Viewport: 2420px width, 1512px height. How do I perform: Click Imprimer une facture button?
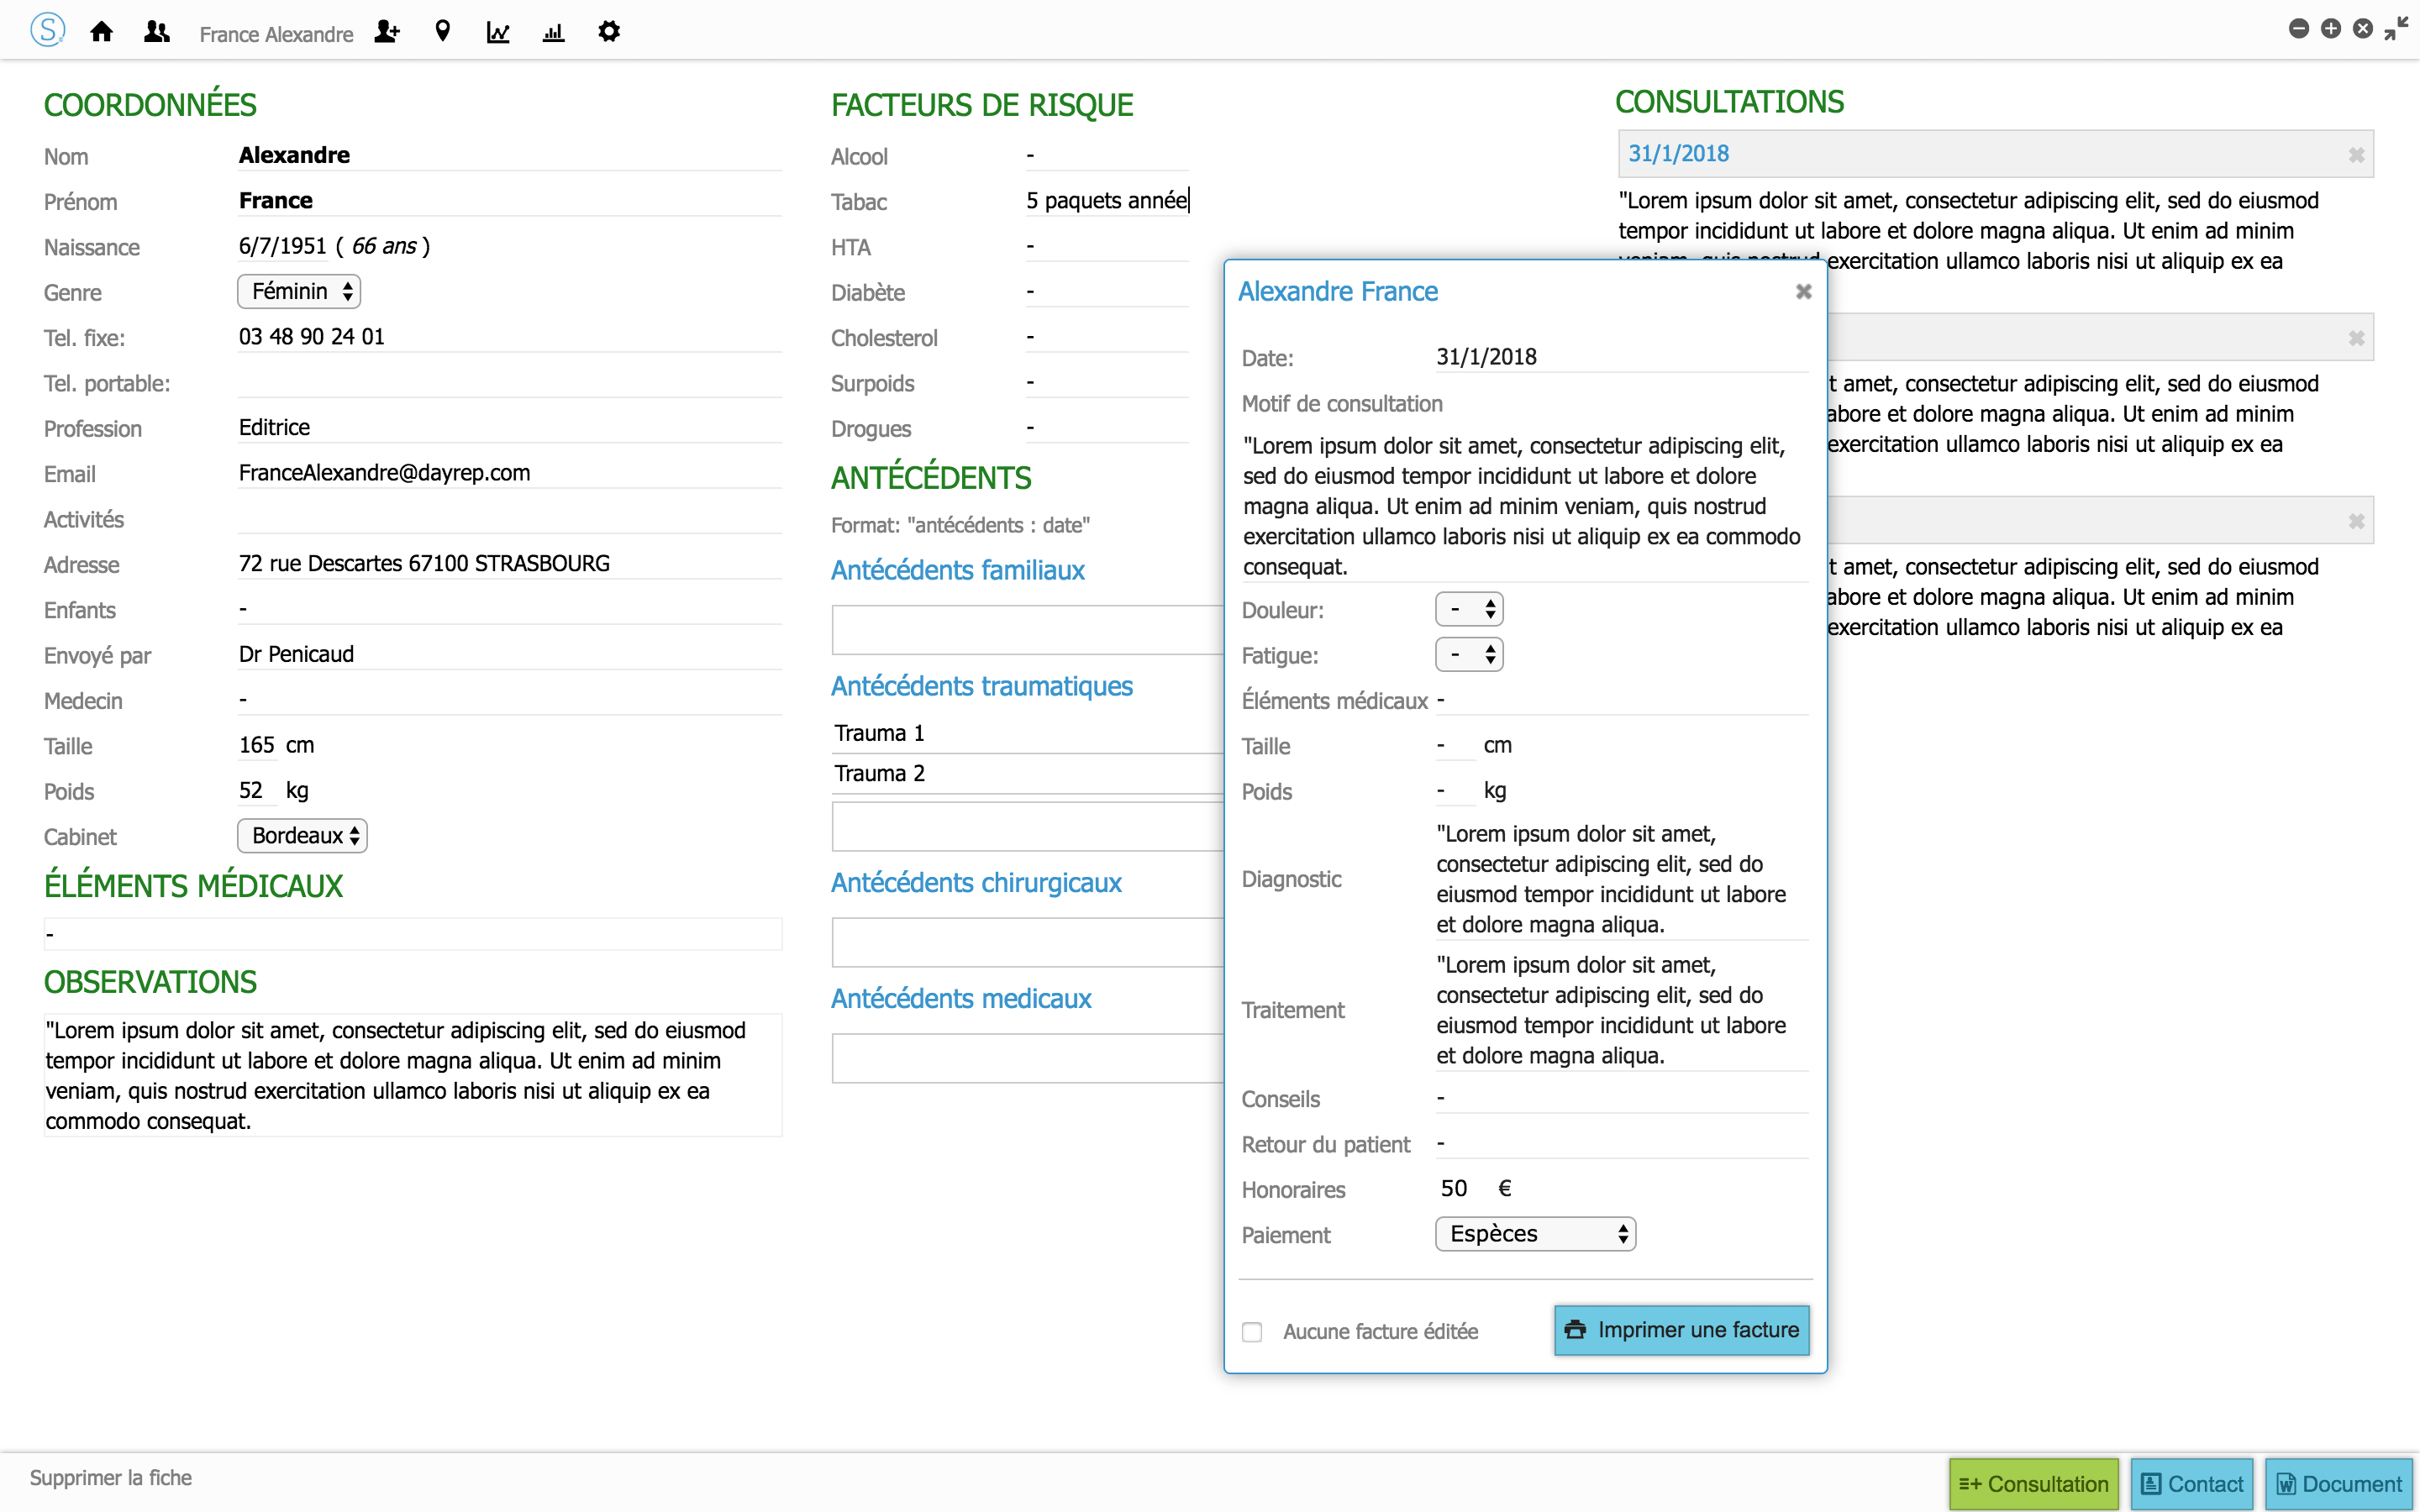pos(1681,1330)
